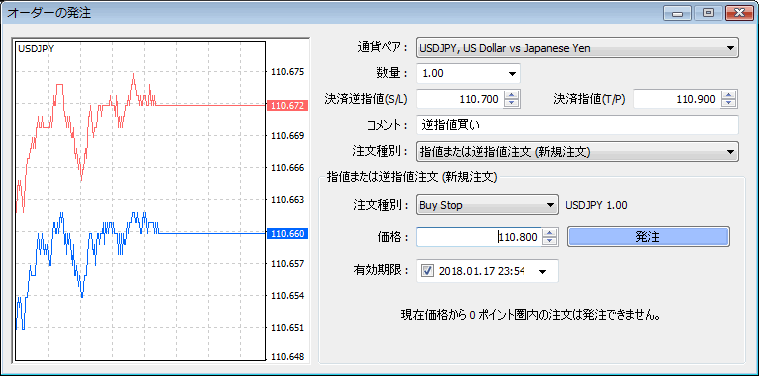759x376 pixels.
Task: Click the 110.648 price axis label
Action: pyautogui.click(x=288, y=357)
